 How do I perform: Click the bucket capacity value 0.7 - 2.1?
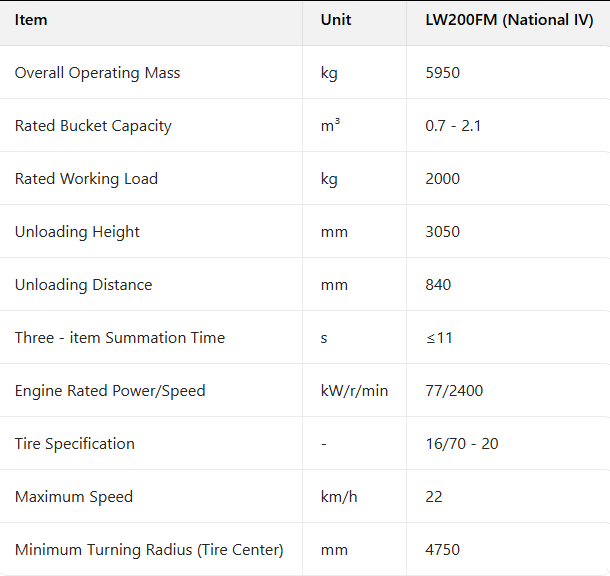click(x=453, y=126)
